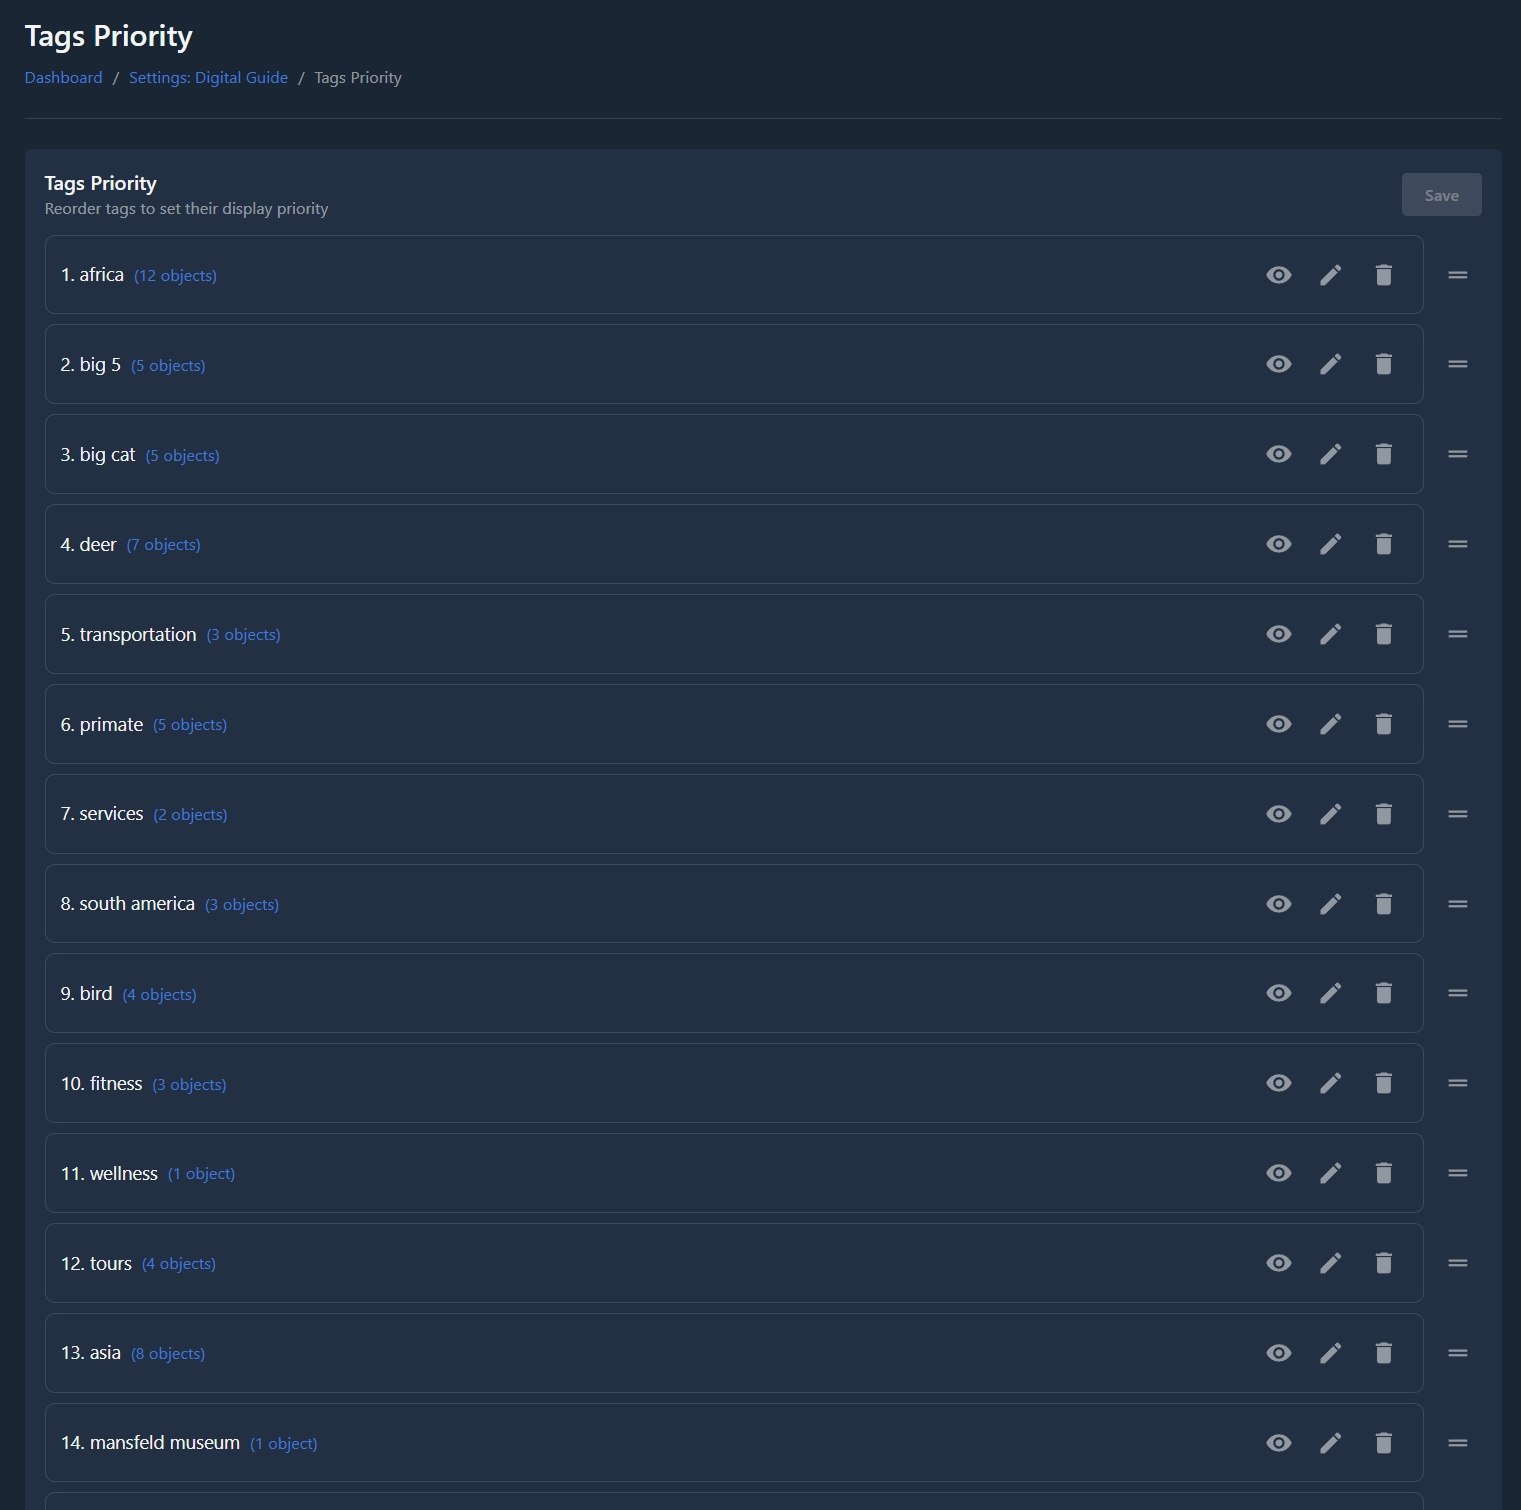Image resolution: width=1521 pixels, height=1510 pixels.
Task: Edit the wellness tag
Action: pyautogui.click(x=1331, y=1173)
